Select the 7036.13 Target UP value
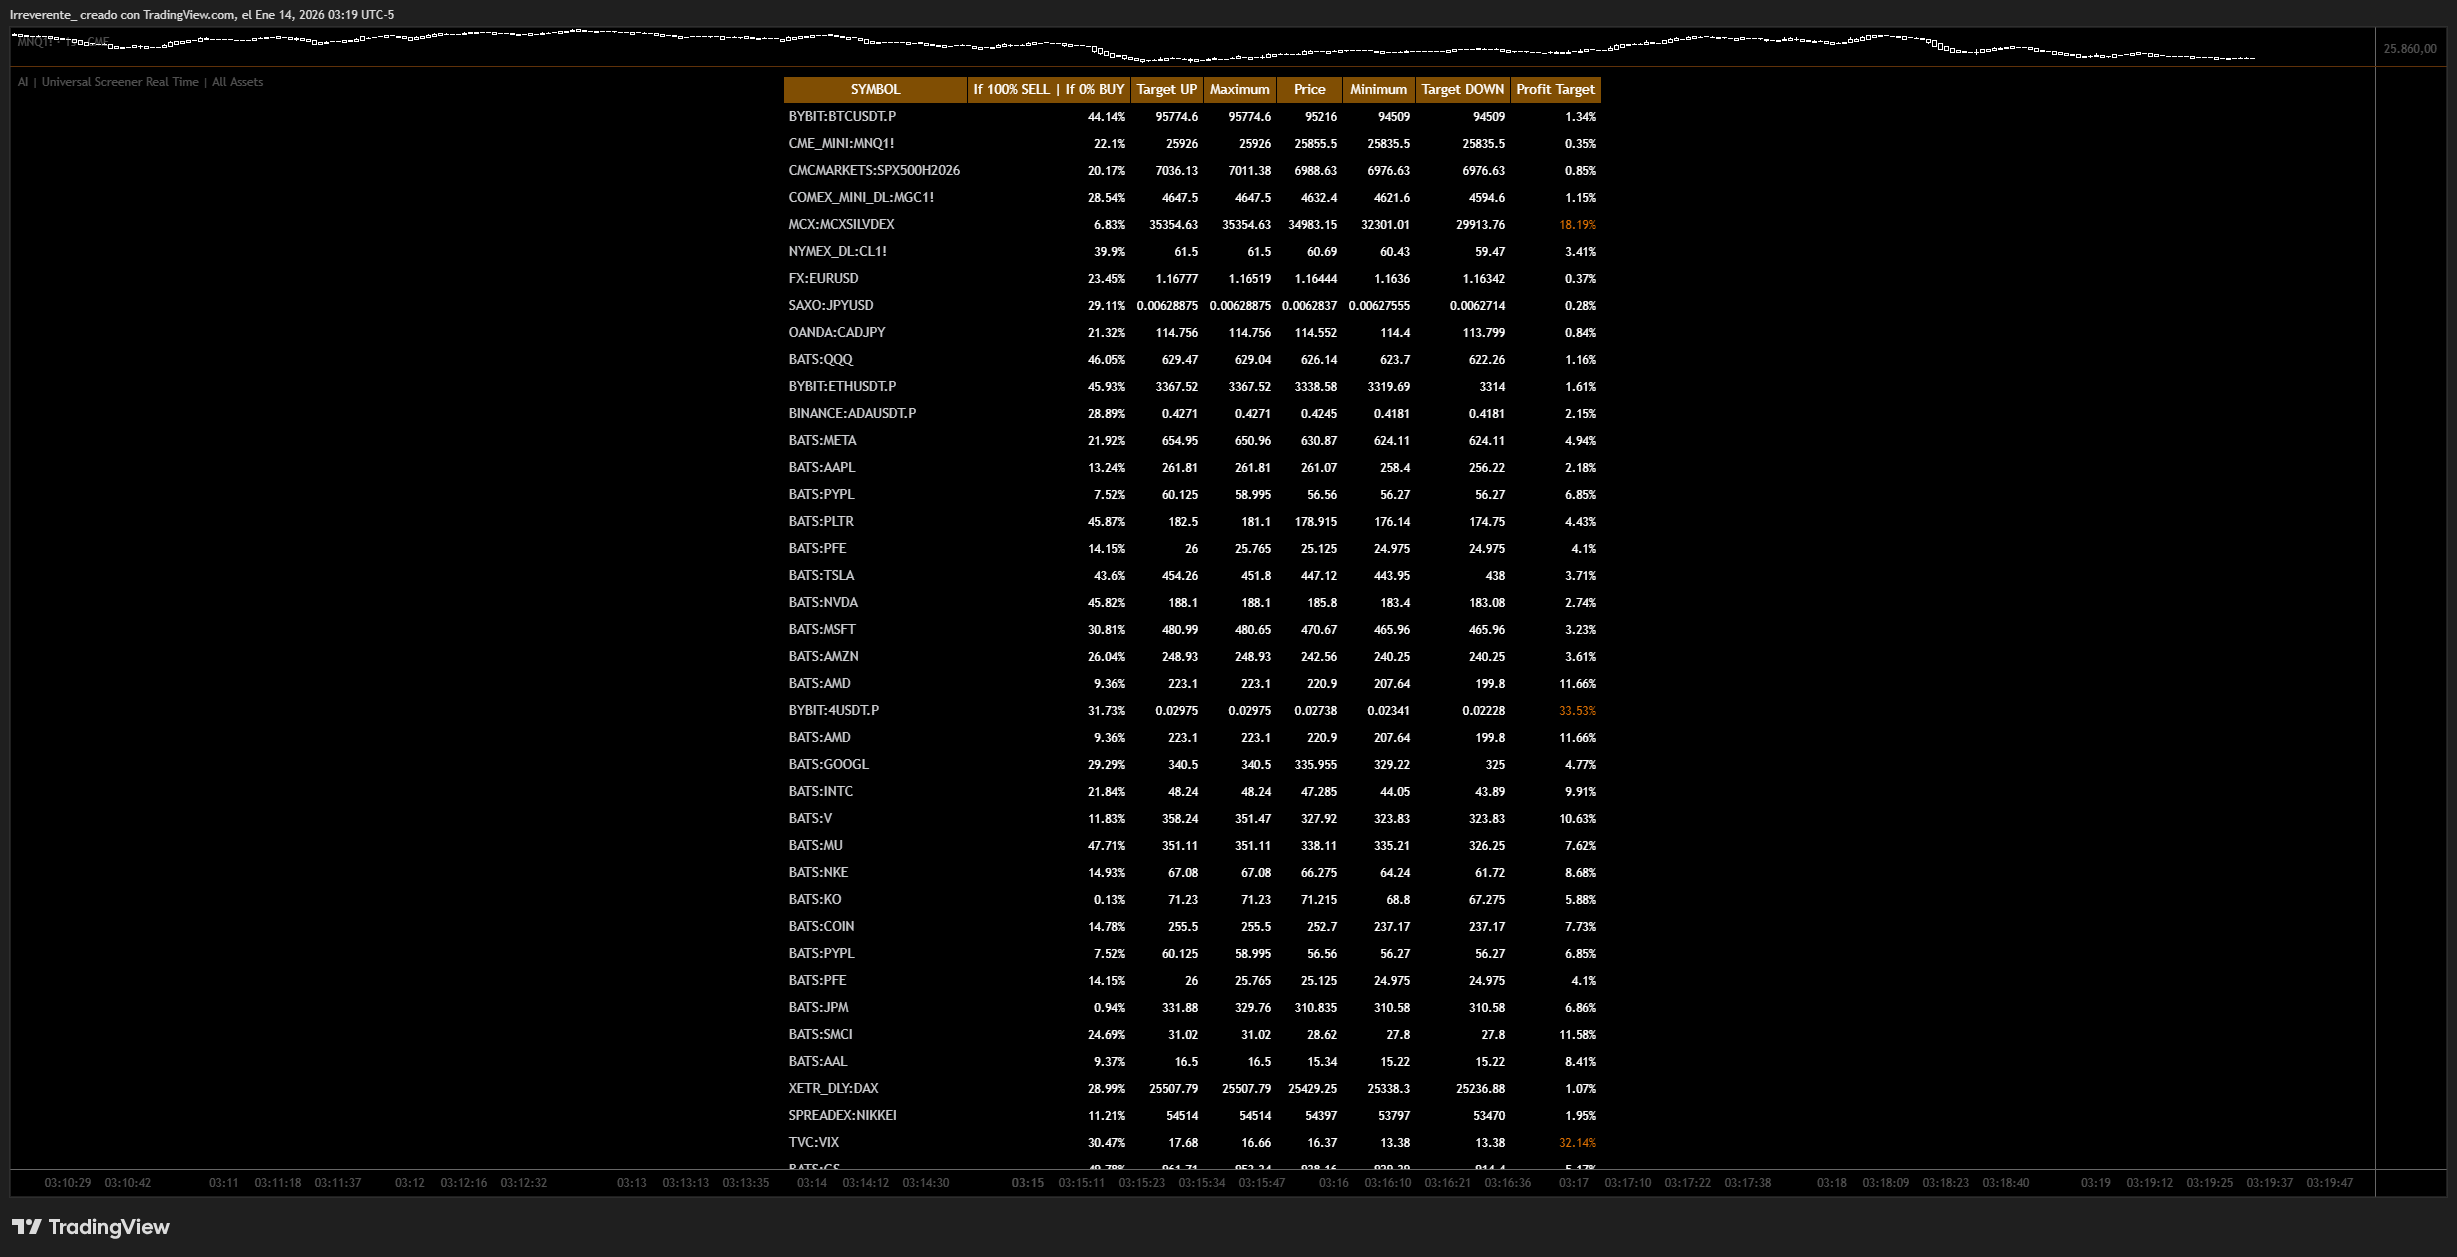Image resolution: width=2457 pixels, height=1257 pixels. (x=1177, y=171)
